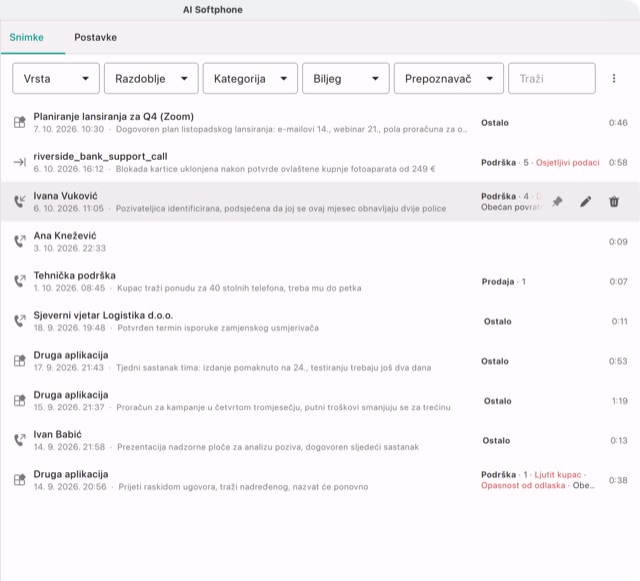Image resolution: width=640 pixels, height=581 pixels.
Task: Click the 1:19 duration value
Action: pos(620,401)
